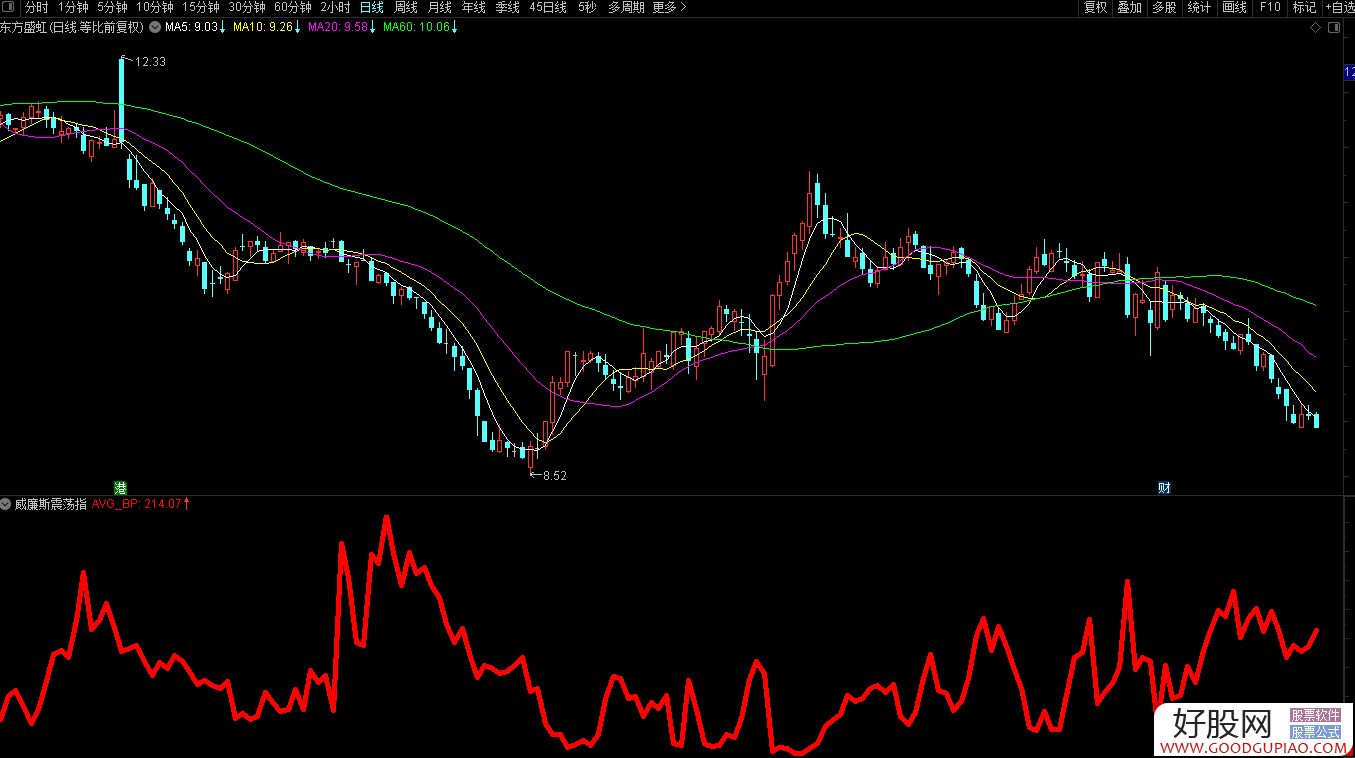Switch to 周线 weekly chart
The width and height of the screenshot is (1355, 758).
click(406, 7)
